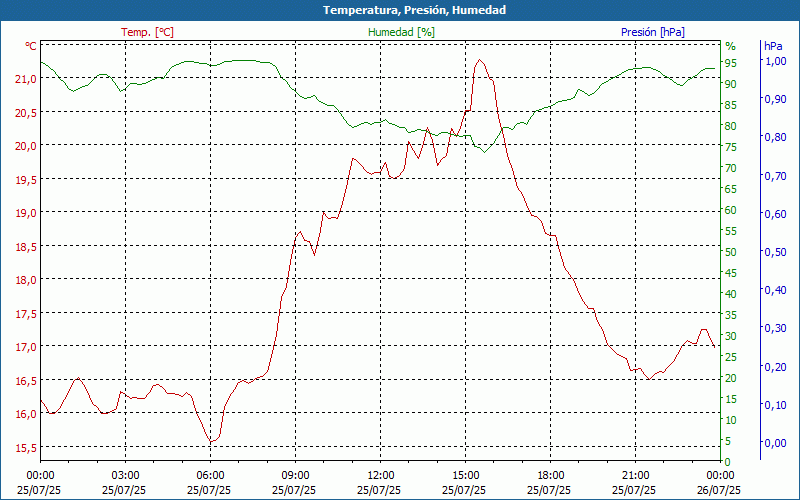Click the 80 humidity axis value
This screenshot has width=800, height=500.
point(731,126)
